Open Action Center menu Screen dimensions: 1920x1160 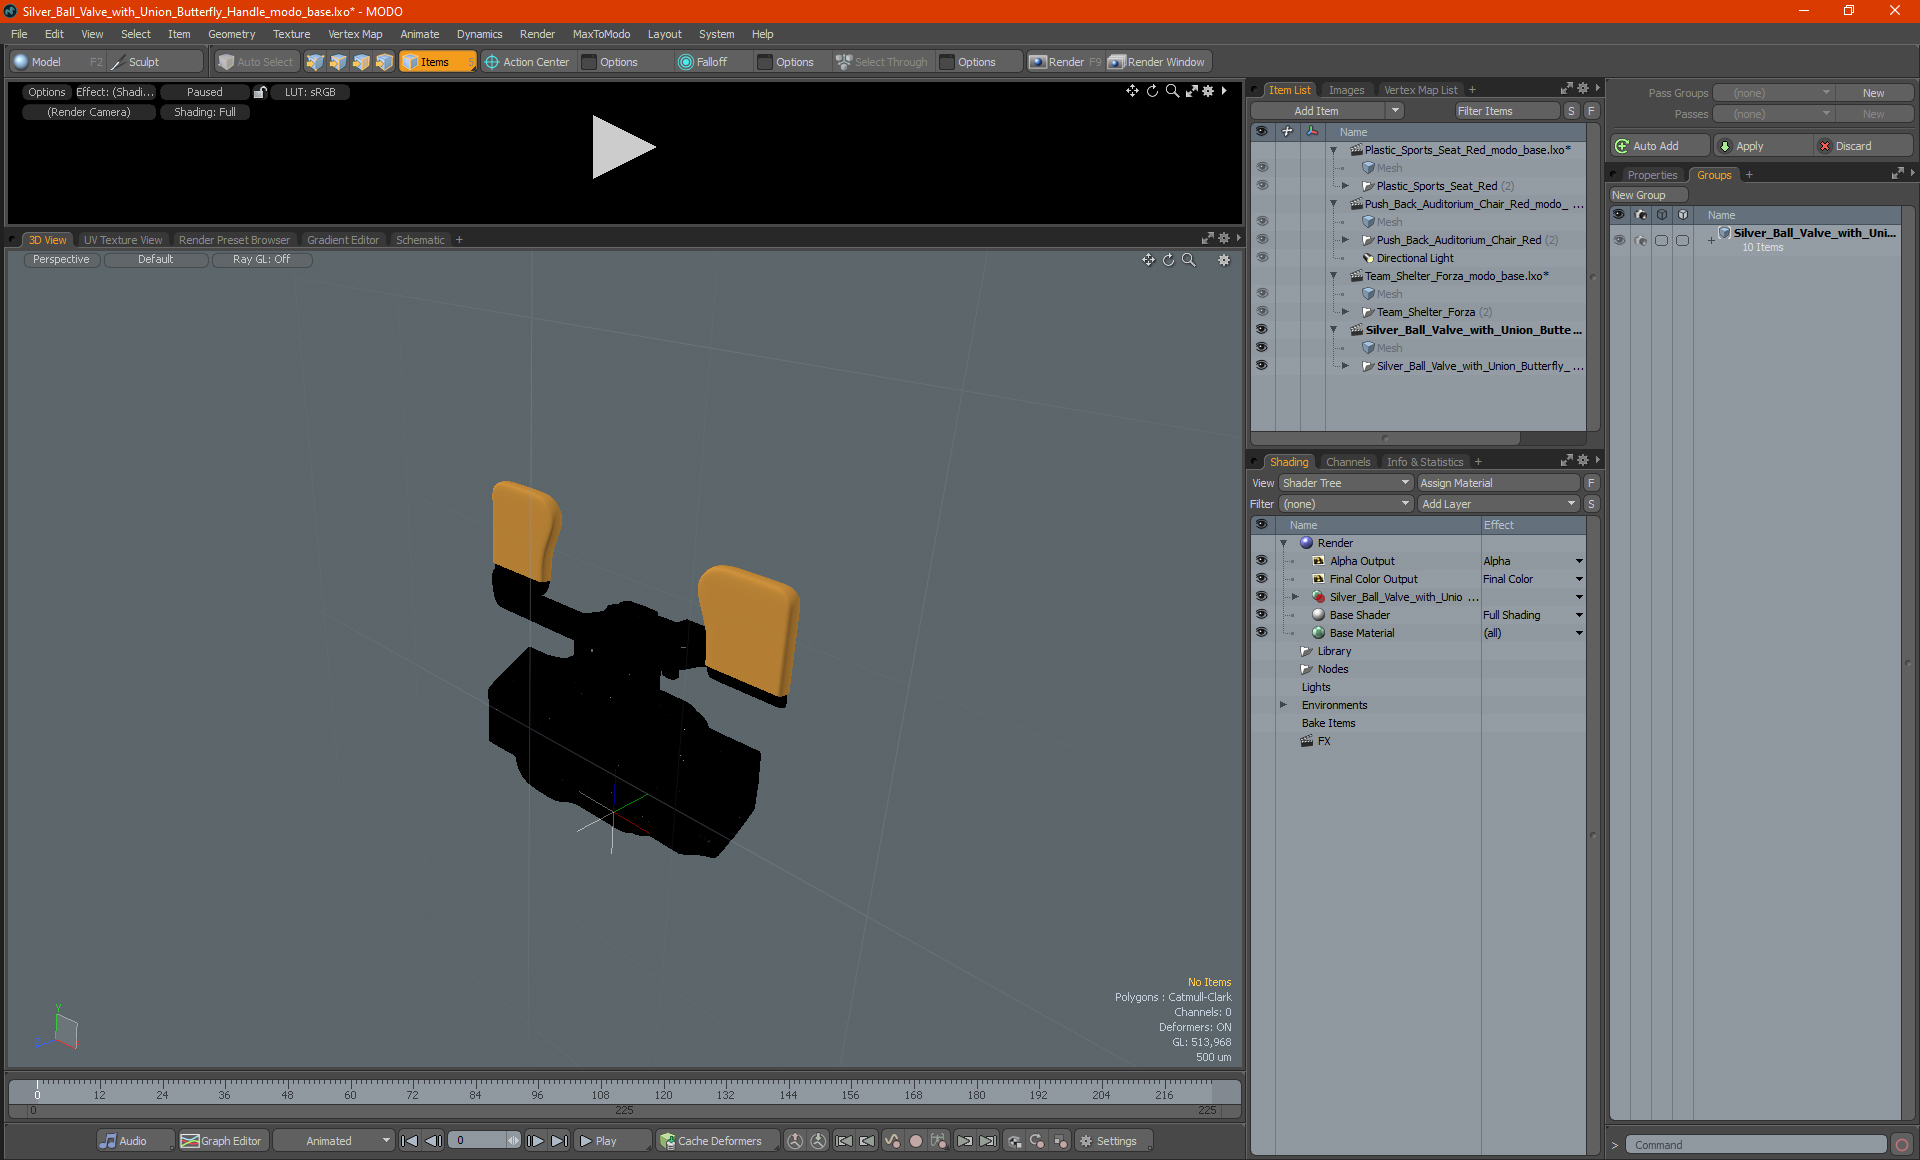(x=527, y=62)
